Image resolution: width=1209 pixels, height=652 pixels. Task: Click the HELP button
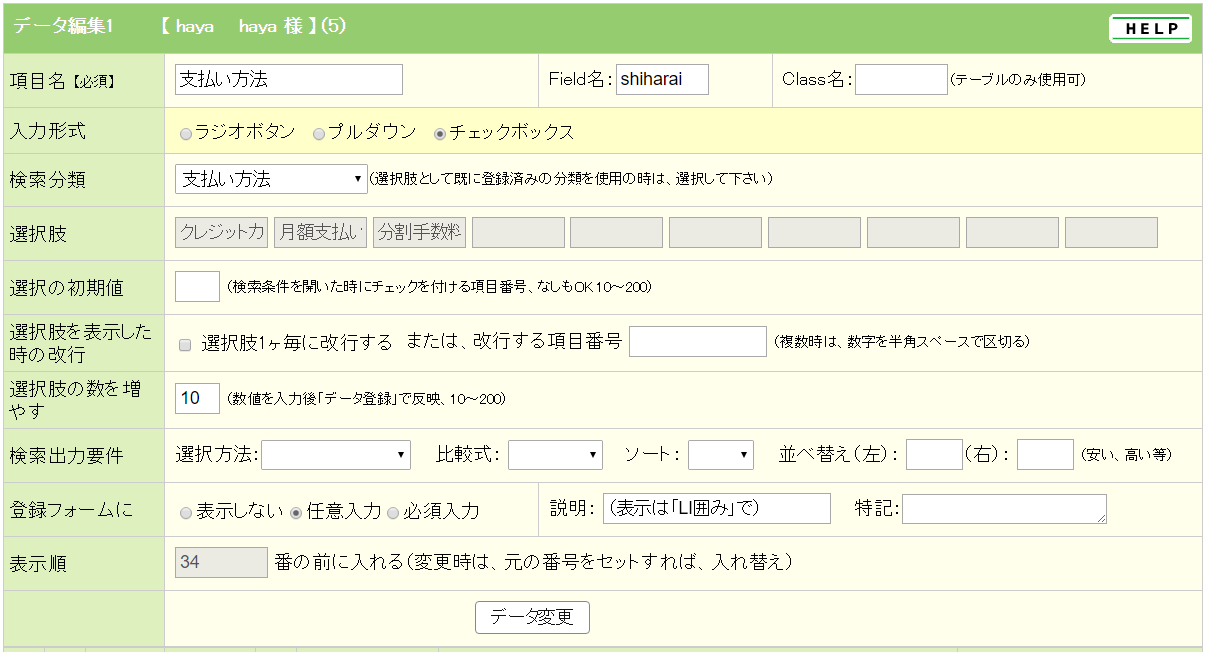click(x=1150, y=29)
